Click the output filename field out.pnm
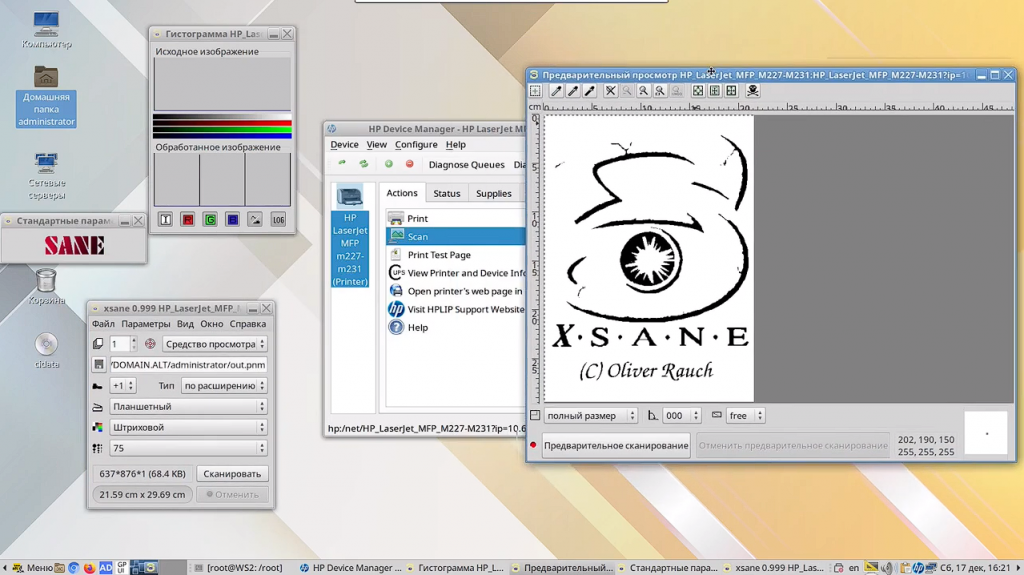This screenshot has height=575, width=1024. 188,365
